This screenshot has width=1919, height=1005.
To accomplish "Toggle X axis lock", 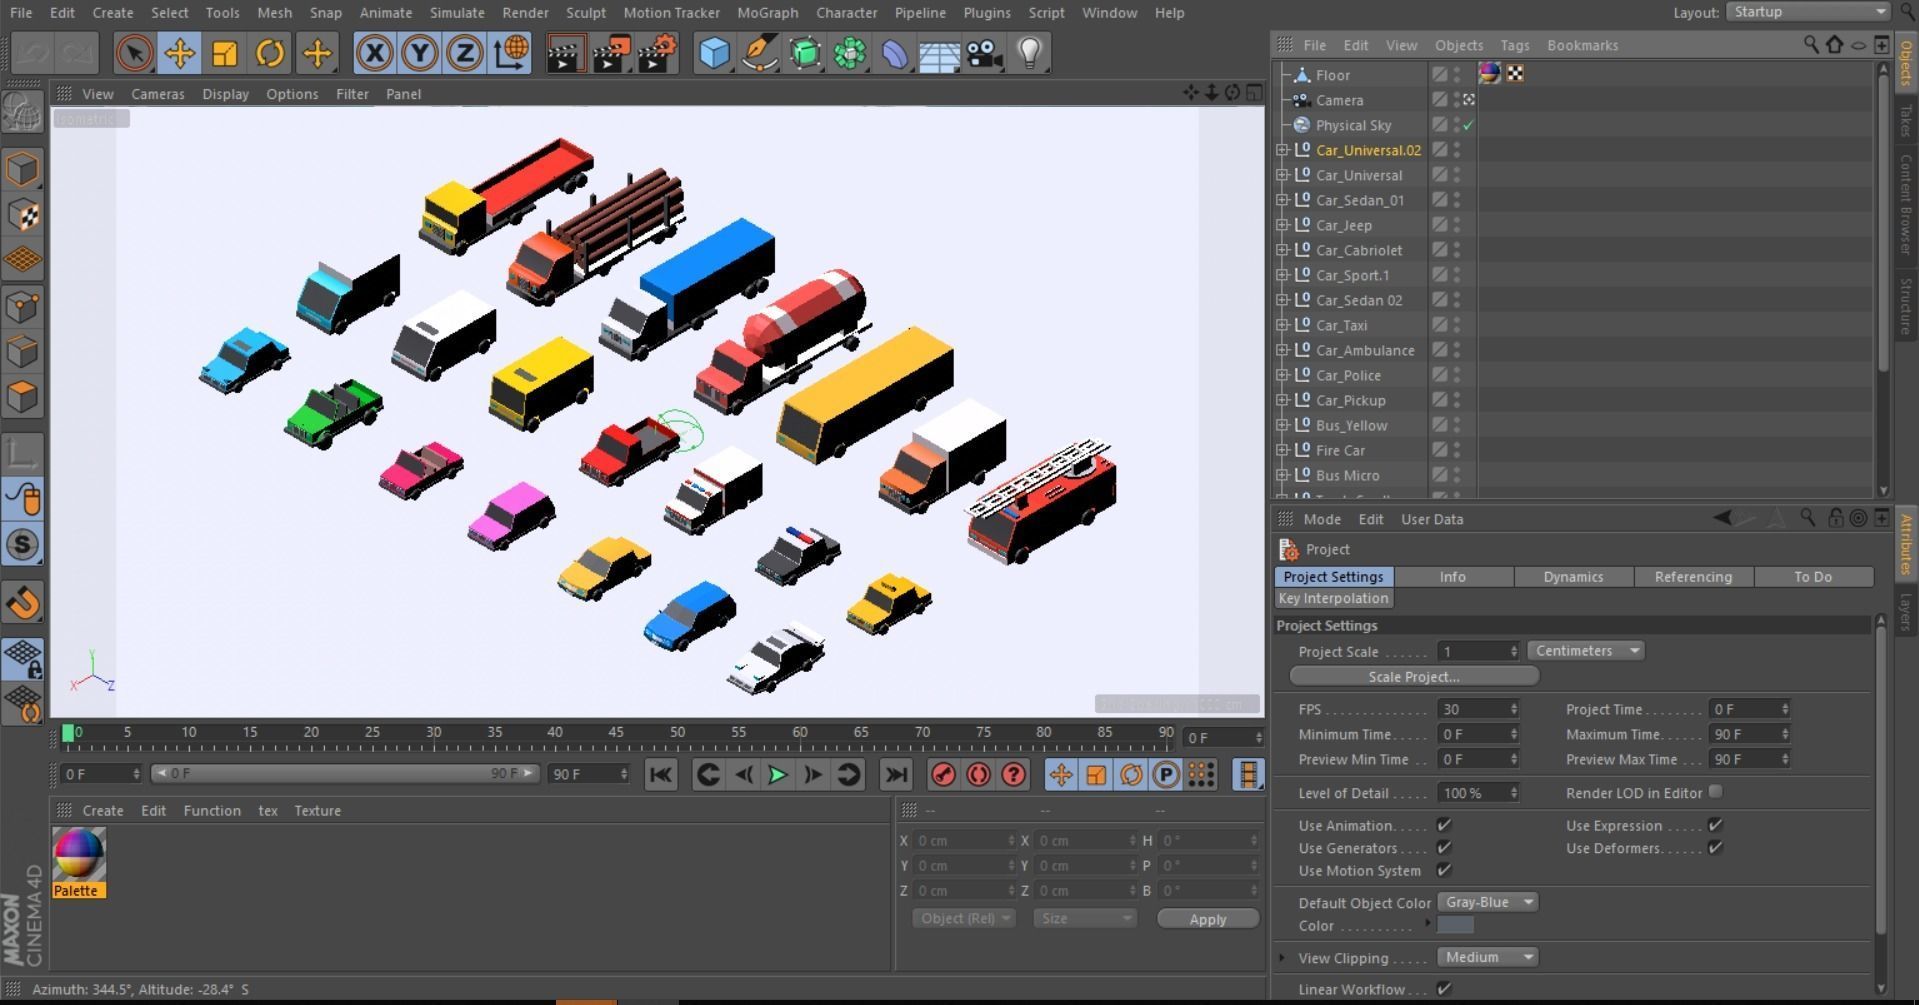I will click(x=374, y=53).
